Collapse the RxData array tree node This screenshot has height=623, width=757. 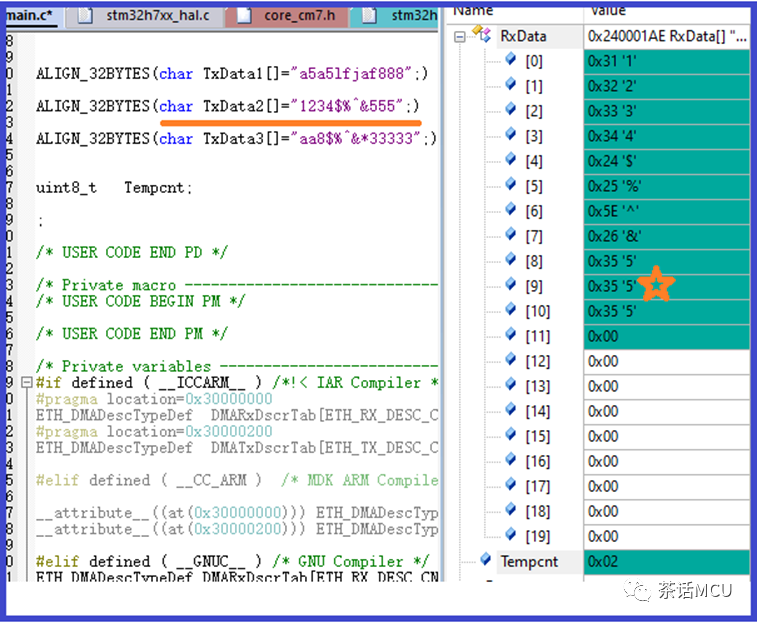pyautogui.click(x=460, y=36)
